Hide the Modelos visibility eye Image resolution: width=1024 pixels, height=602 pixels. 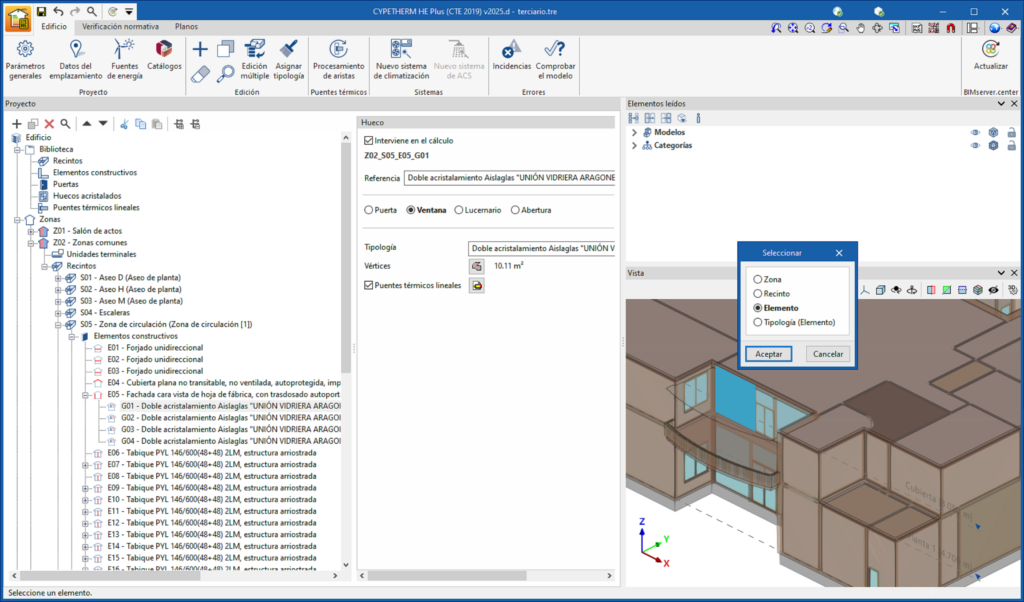tap(974, 132)
